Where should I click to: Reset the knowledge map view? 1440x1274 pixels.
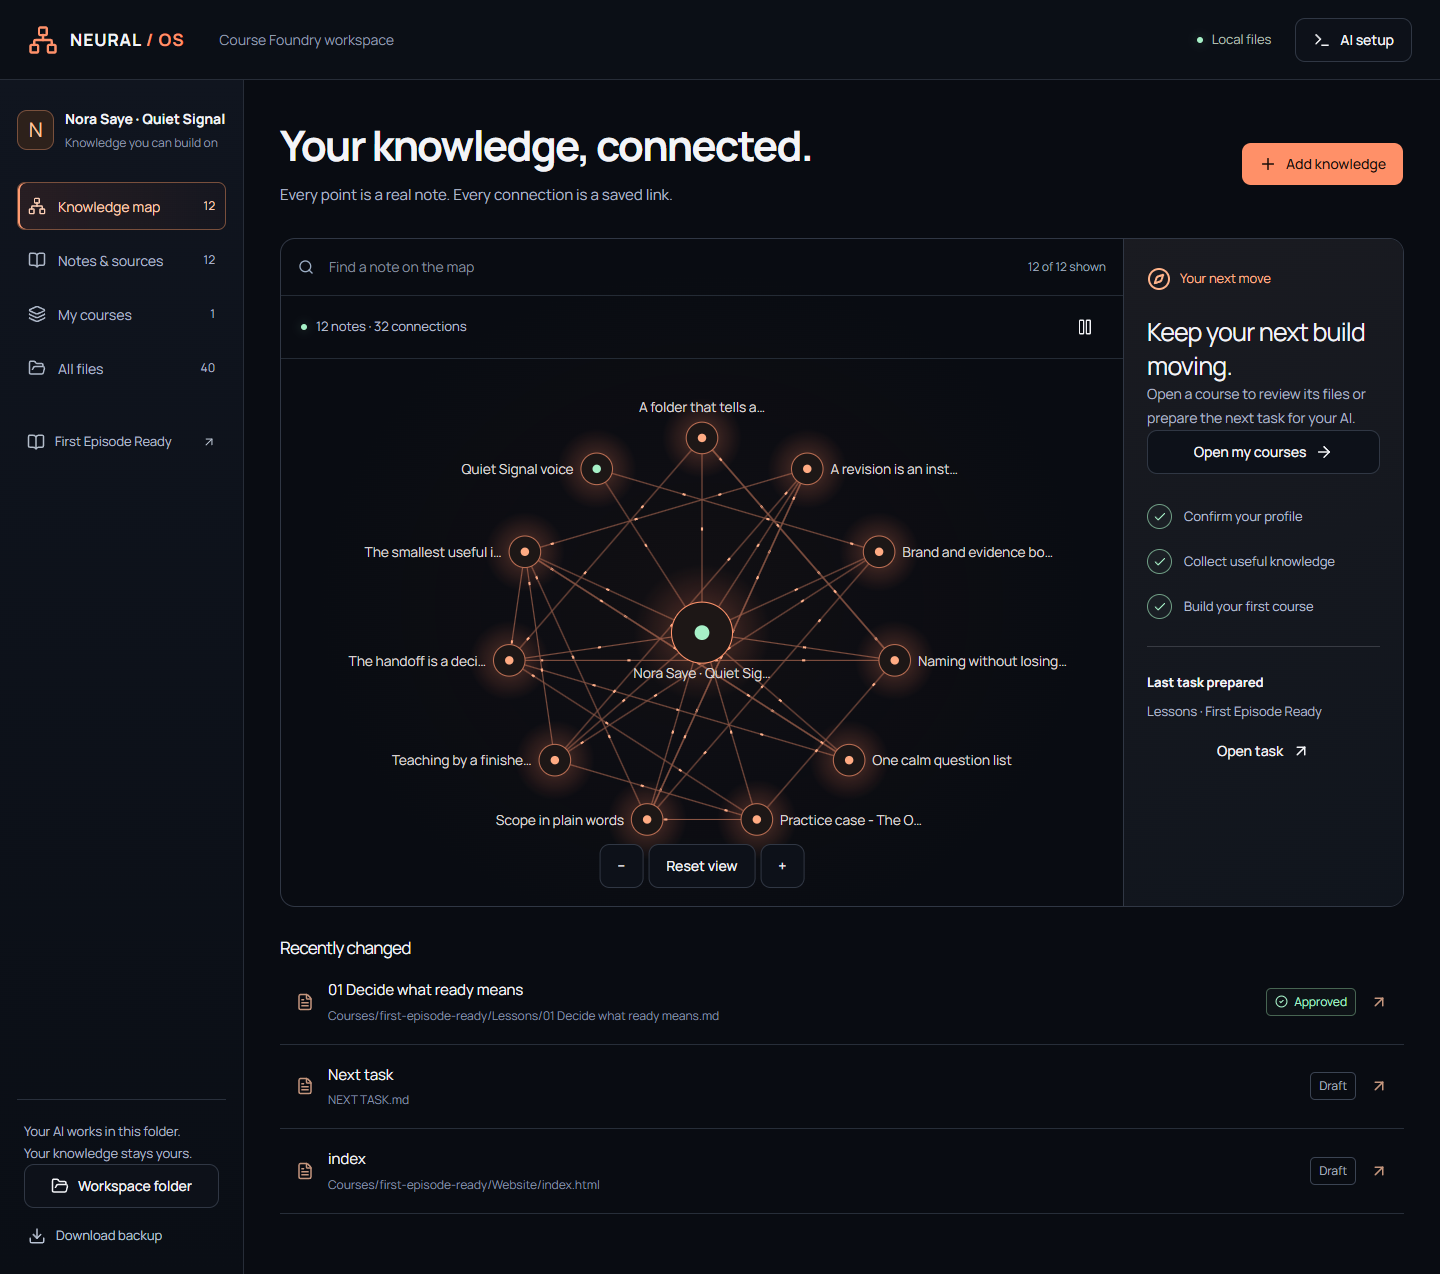coord(702,866)
